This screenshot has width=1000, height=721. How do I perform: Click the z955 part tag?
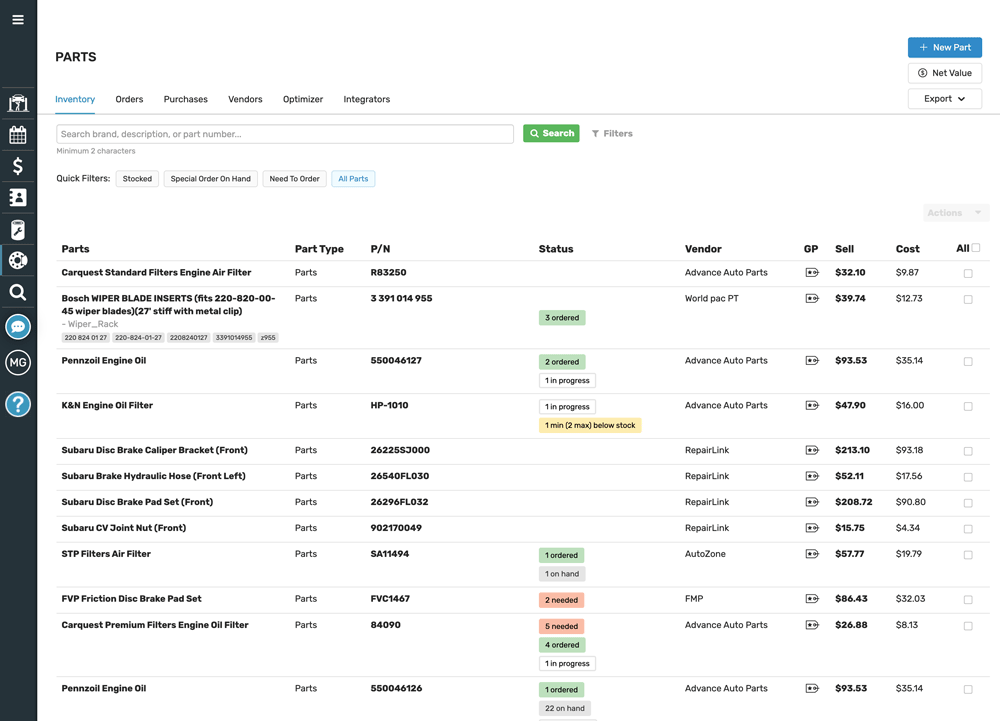point(268,338)
